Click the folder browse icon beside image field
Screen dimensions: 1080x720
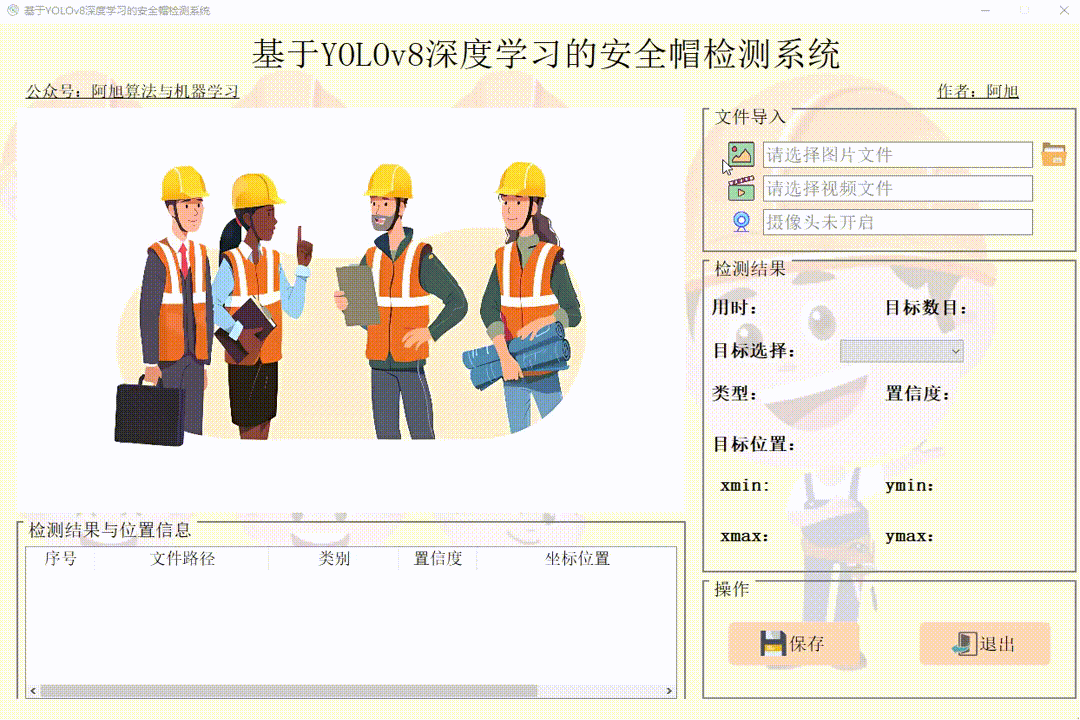click(x=1052, y=154)
